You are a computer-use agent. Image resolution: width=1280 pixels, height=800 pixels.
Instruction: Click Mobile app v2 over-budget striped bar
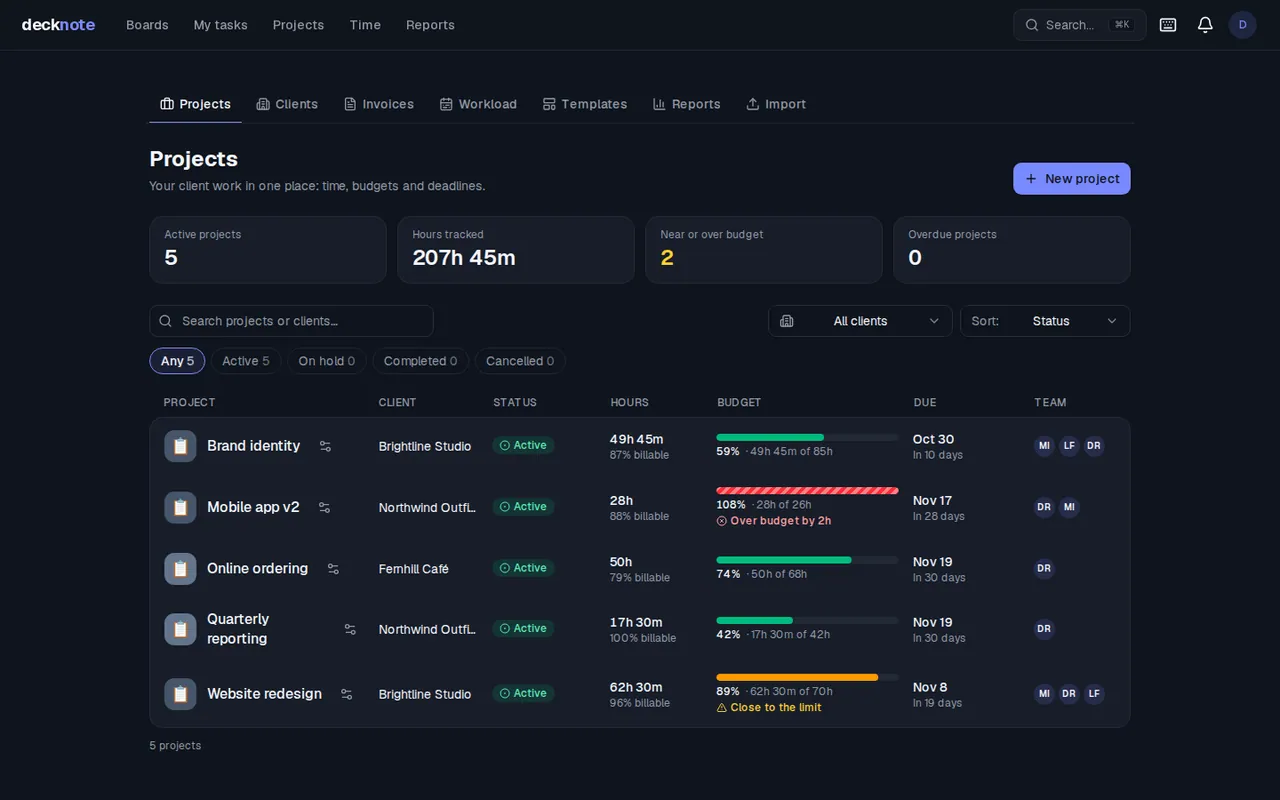[x=807, y=491]
